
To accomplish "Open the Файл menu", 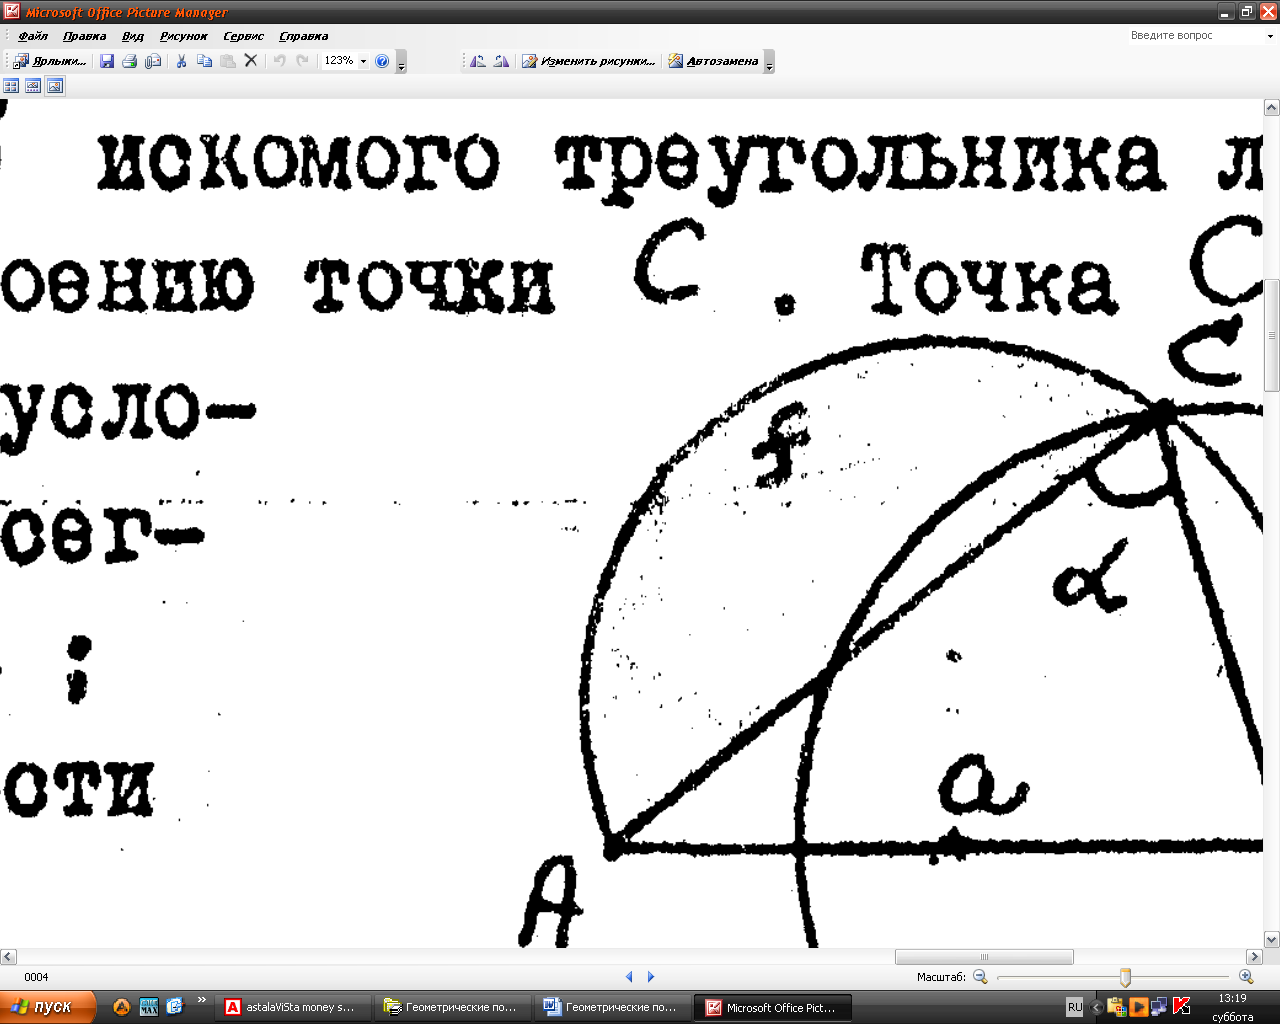I will tap(33, 36).
